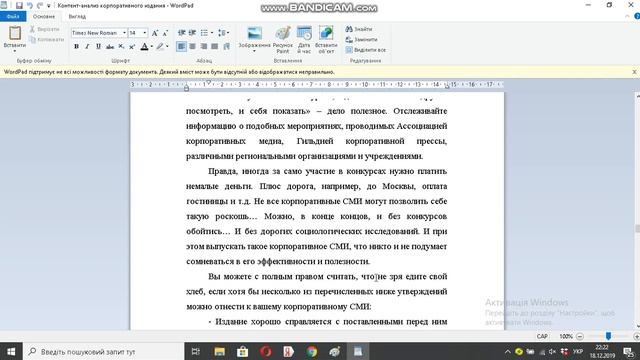Click the Копіювати copy button
Viewport: 640px width, 360px height.
(47, 40)
